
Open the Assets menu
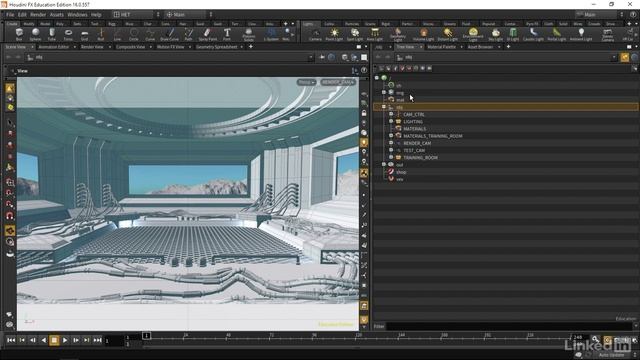[57, 15]
